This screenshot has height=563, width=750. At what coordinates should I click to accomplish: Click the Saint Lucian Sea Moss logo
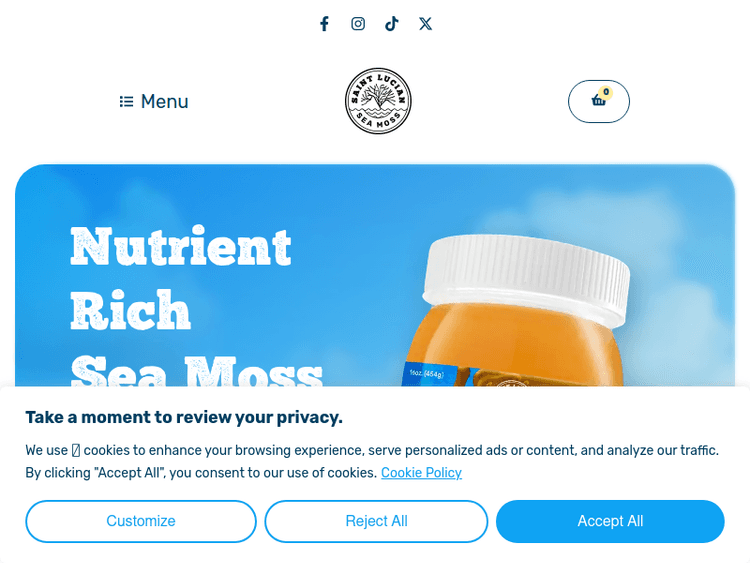[x=378, y=101]
